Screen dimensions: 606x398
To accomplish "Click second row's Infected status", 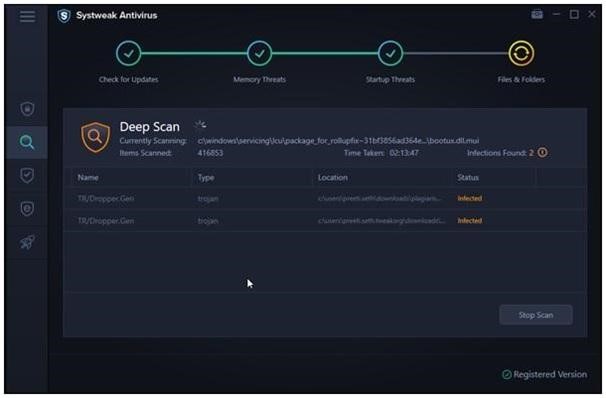I will pos(470,221).
